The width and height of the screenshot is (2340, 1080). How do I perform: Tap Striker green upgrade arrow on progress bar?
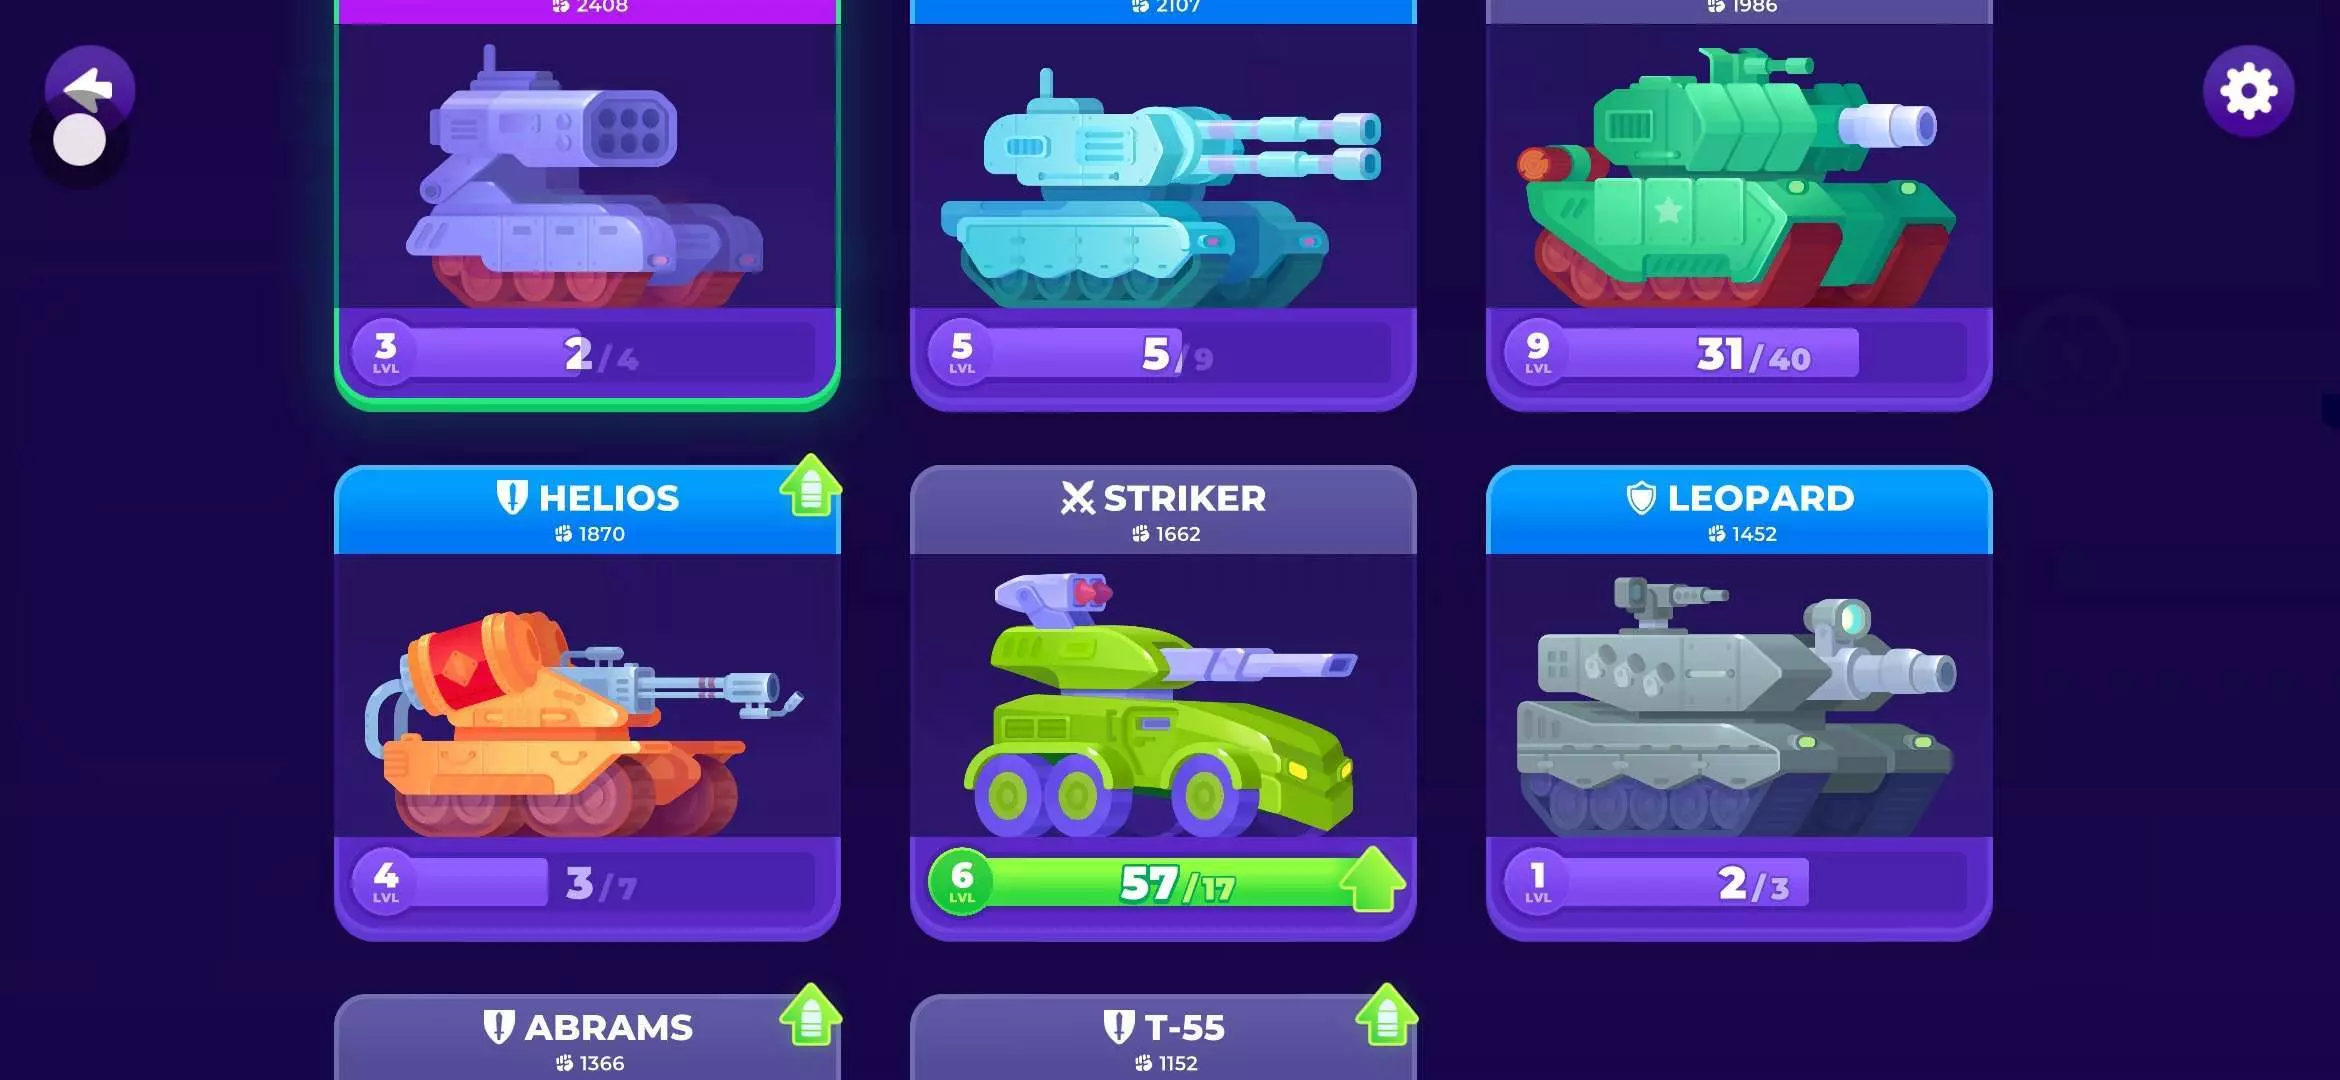click(1373, 879)
